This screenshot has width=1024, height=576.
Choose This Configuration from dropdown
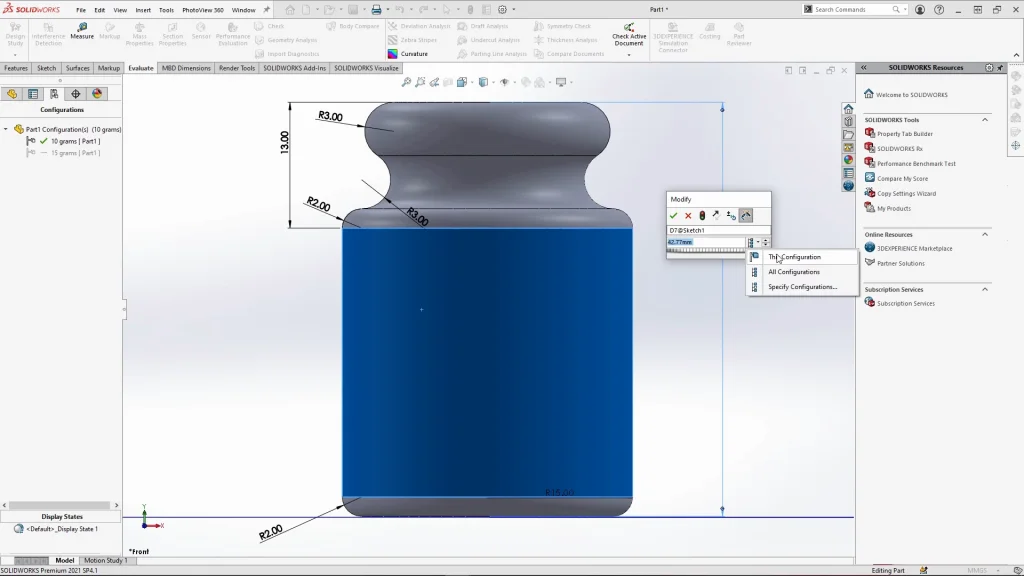[x=794, y=257]
